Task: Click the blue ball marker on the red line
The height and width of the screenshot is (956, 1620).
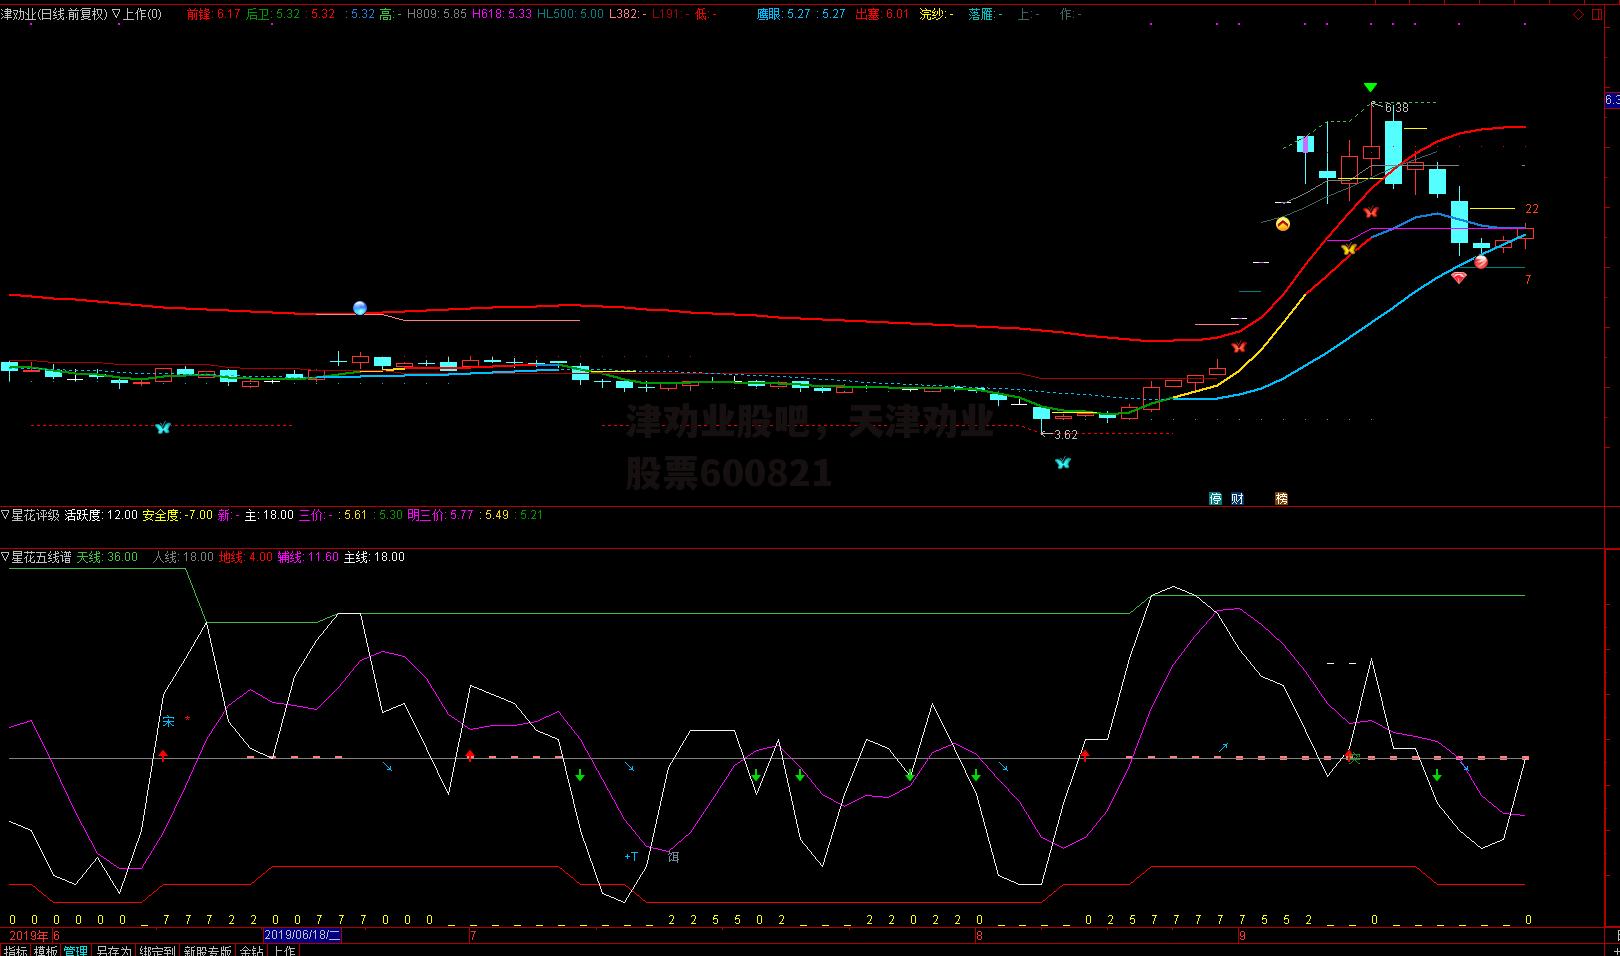Action: (360, 308)
